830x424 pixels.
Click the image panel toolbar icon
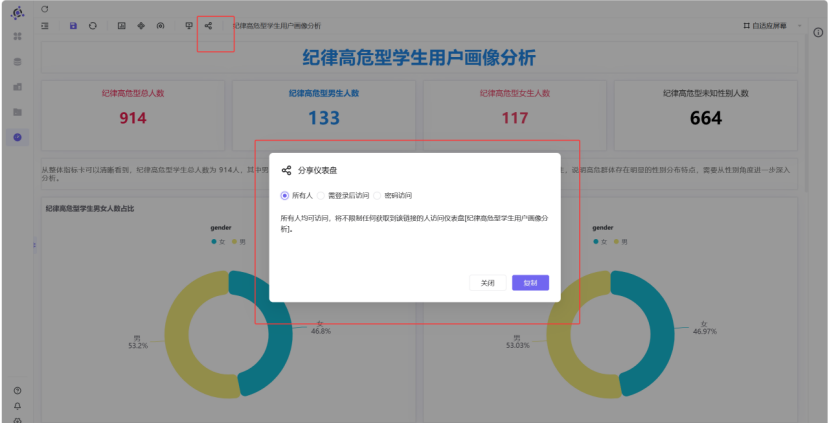tap(122, 25)
